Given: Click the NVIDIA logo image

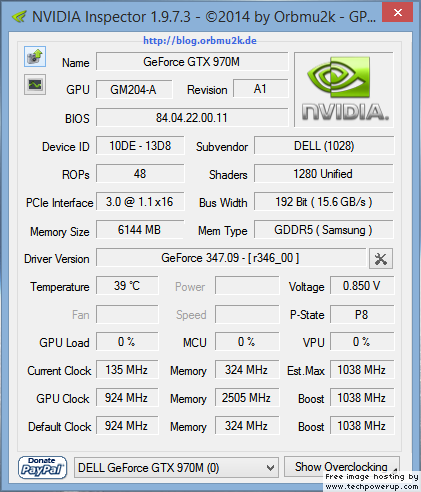Looking at the screenshot, I should [x=344, y=90].
